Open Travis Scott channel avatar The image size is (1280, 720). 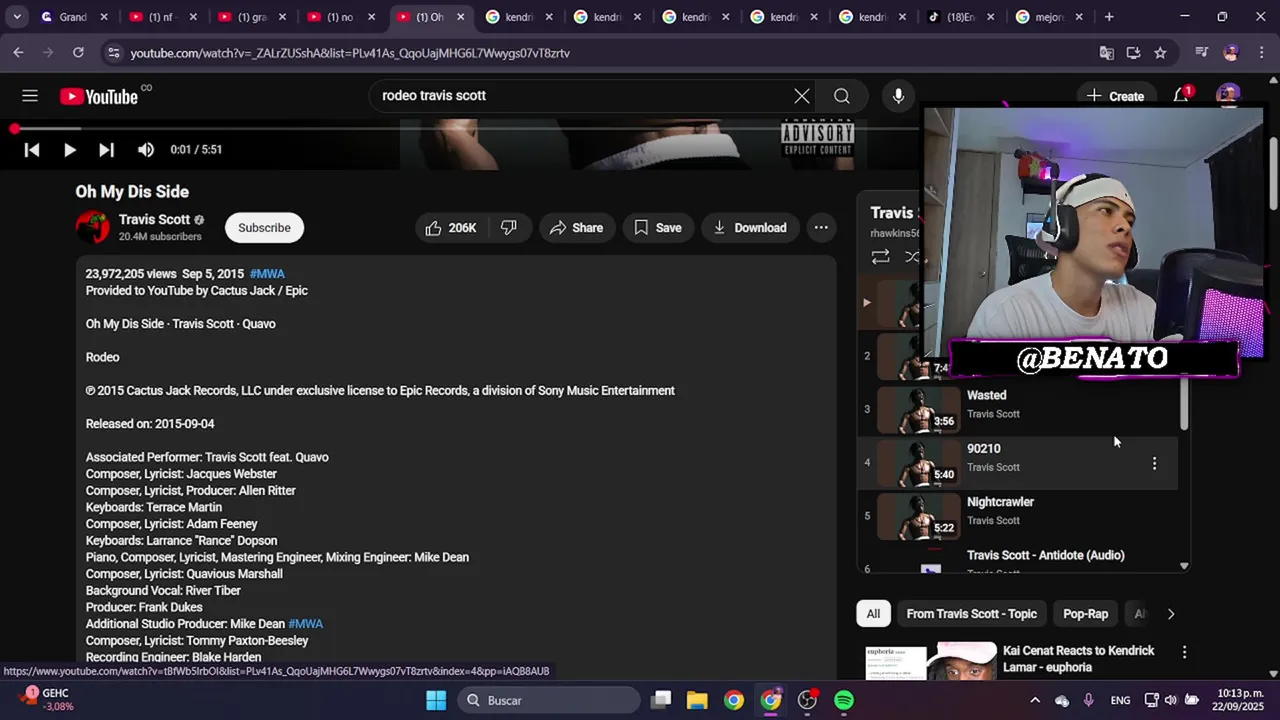click(93, 228)
